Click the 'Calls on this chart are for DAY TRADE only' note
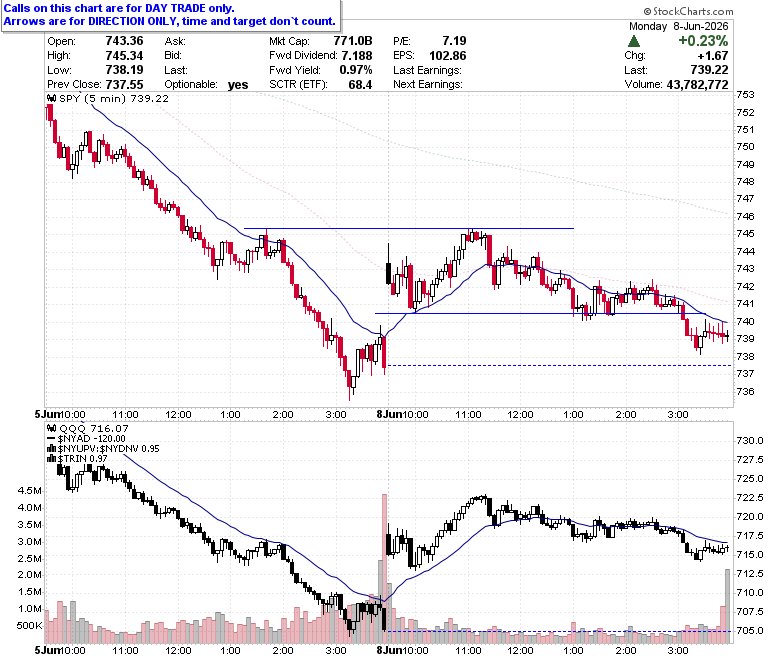780x659 pixels. [x=119, y=8]
